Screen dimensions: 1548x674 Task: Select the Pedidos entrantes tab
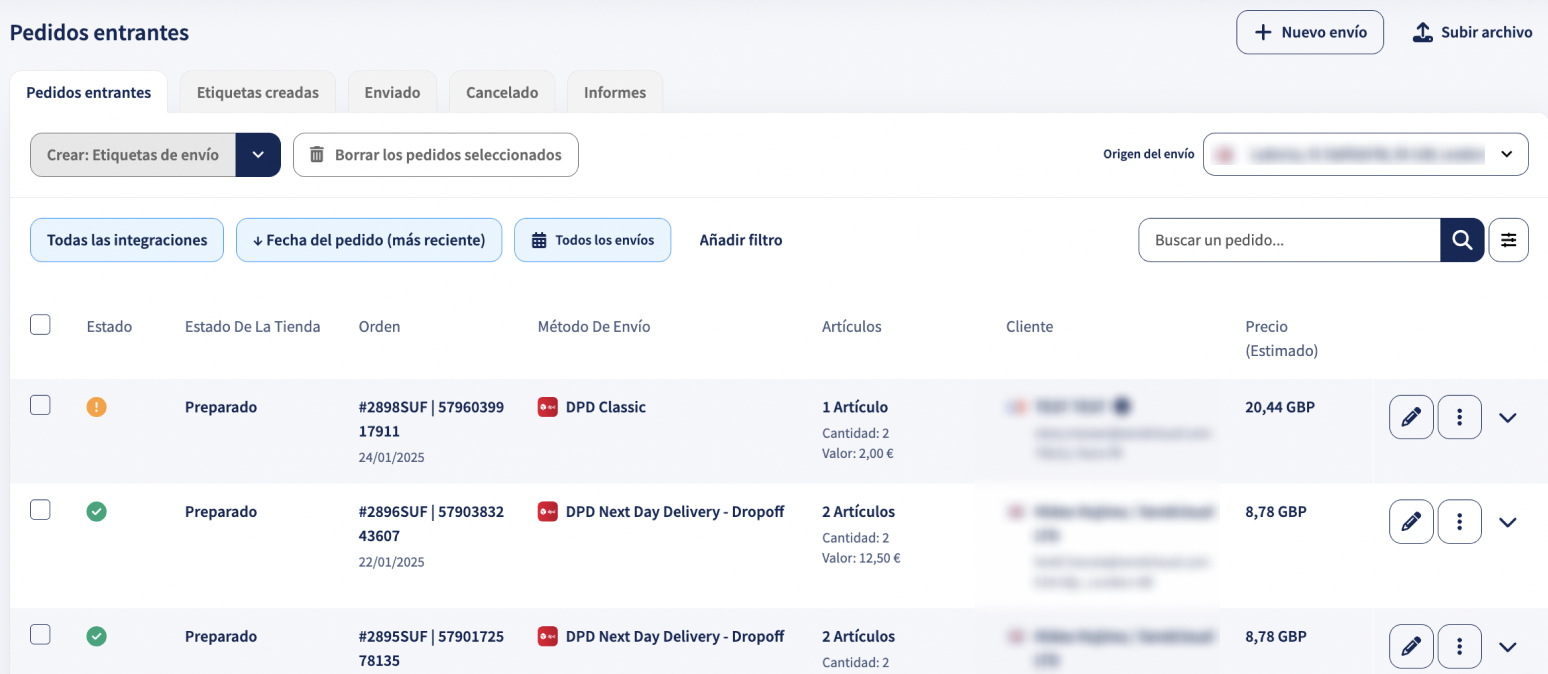coord(89,92)
